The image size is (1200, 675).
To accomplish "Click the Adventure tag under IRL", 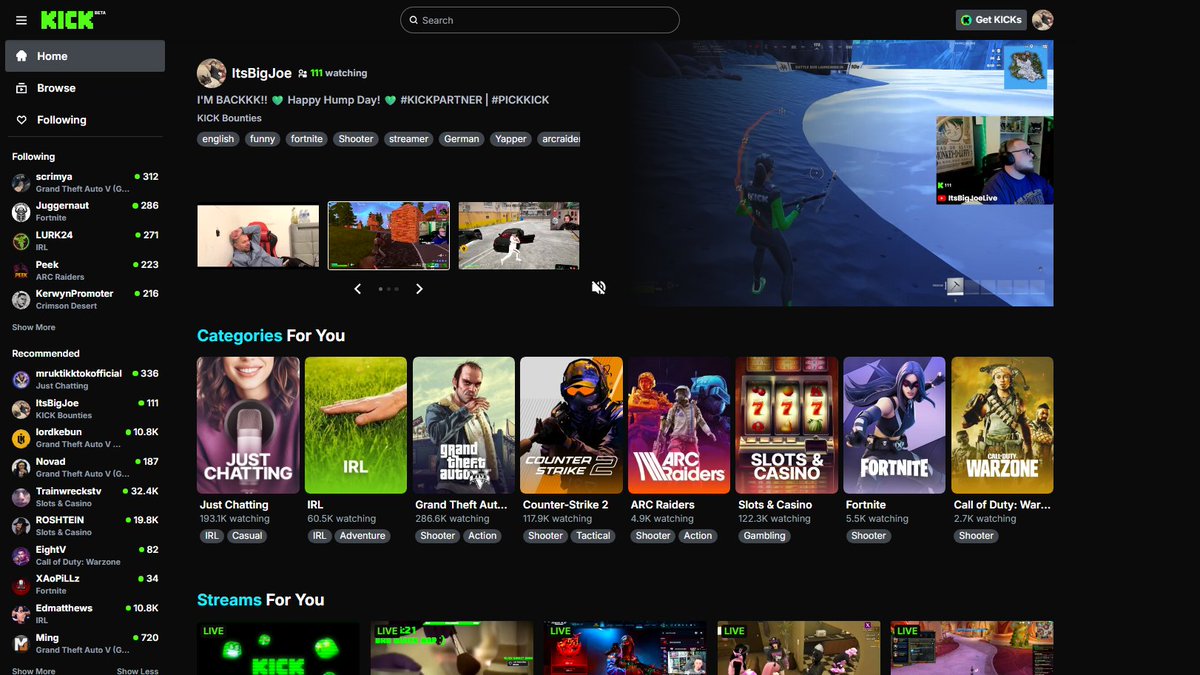I will click(x=362, y=536).
